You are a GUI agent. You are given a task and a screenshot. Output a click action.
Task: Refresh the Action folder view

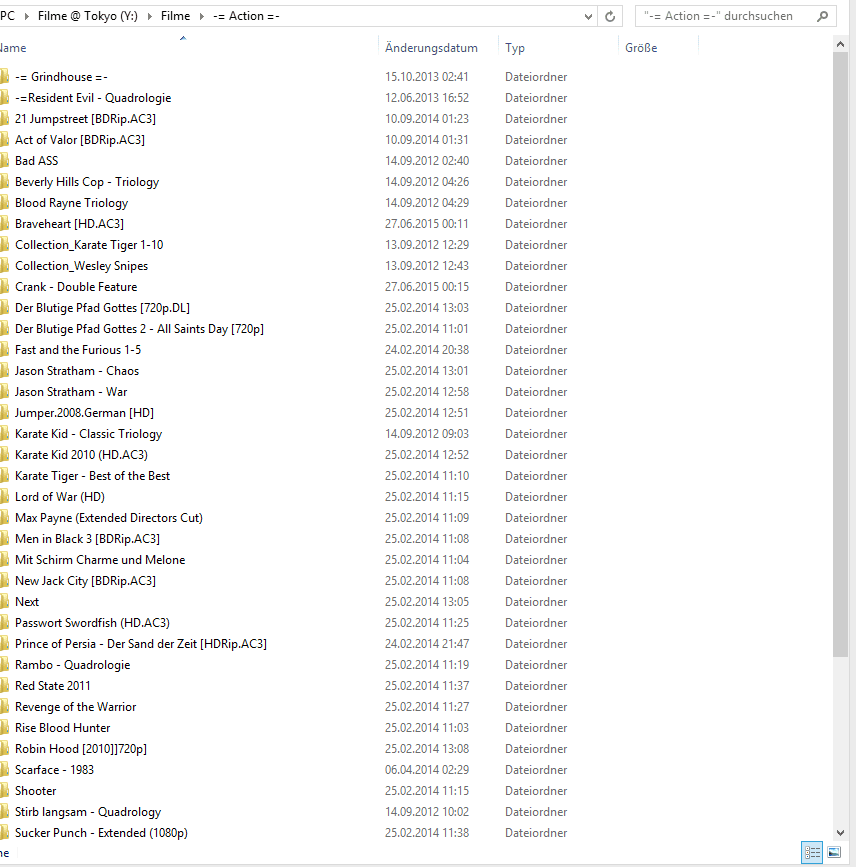coord(610,16)
